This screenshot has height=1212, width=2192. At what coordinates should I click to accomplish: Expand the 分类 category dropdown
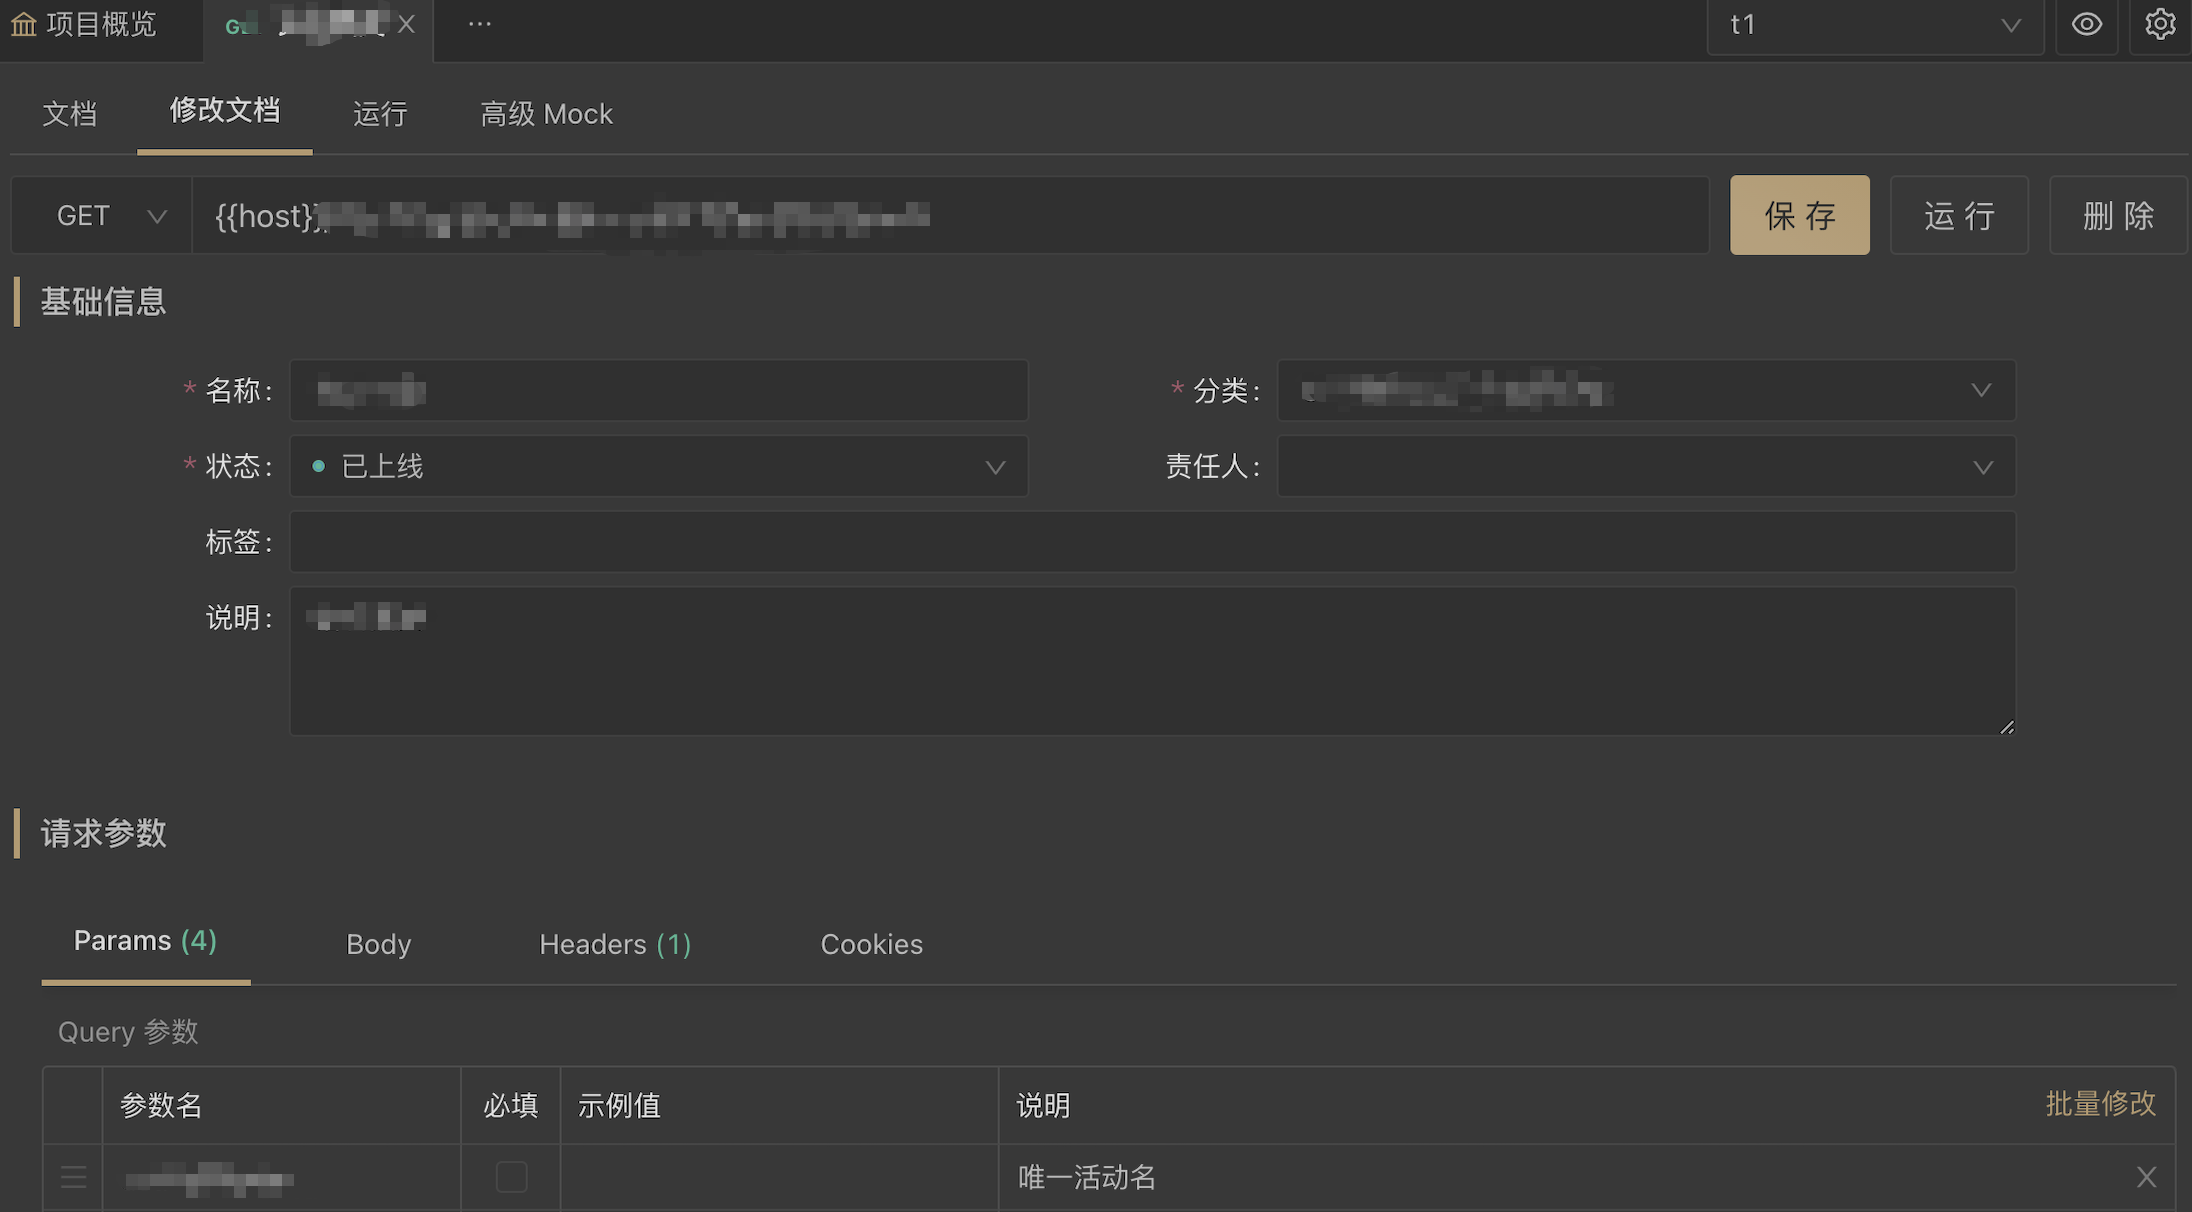pyautogui.click(x=1646, y=391)
